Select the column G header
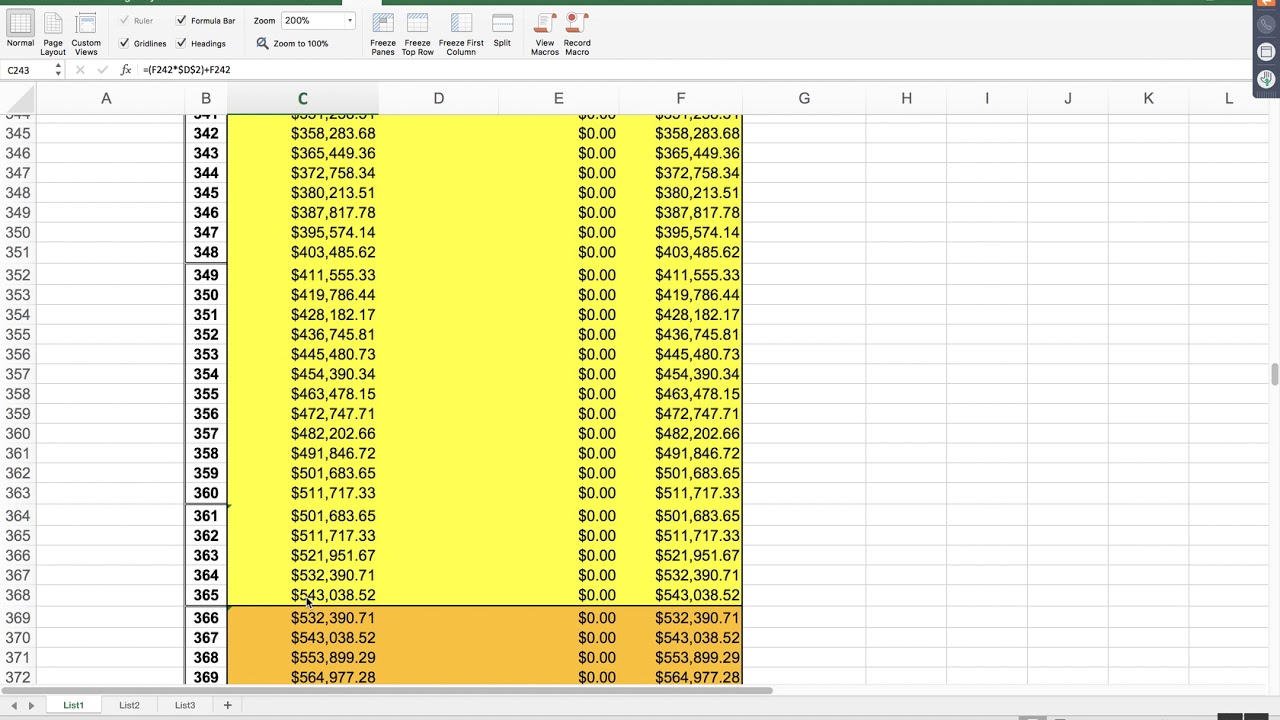 tap(804, 98)
